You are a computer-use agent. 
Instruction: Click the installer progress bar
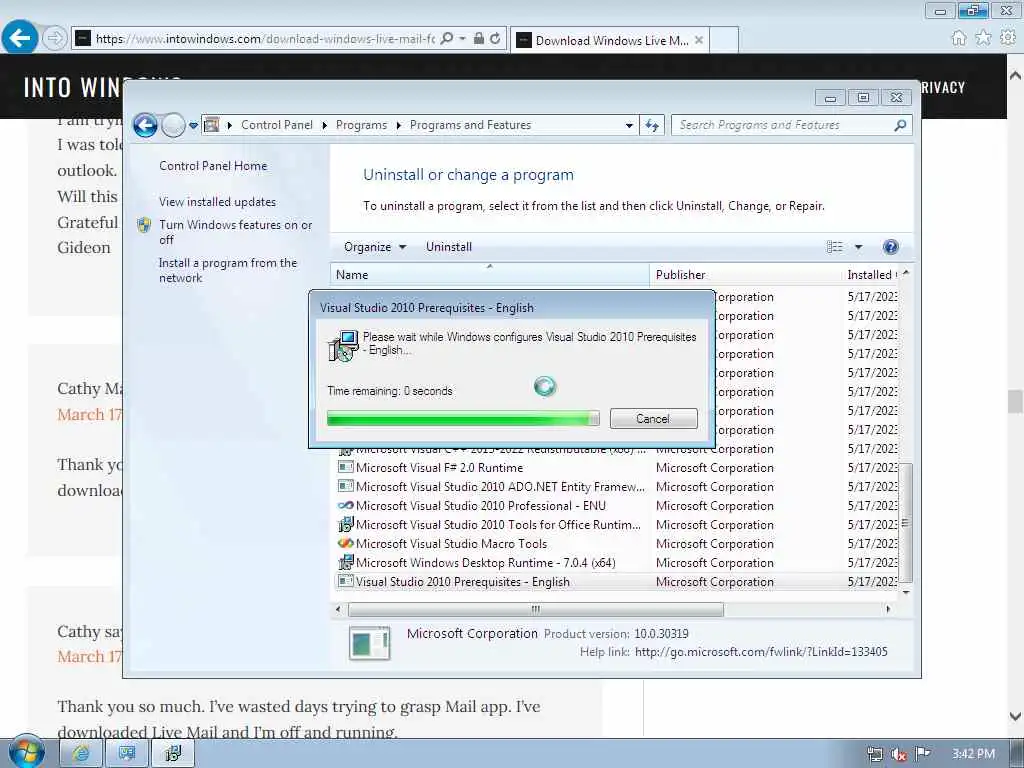463,419
